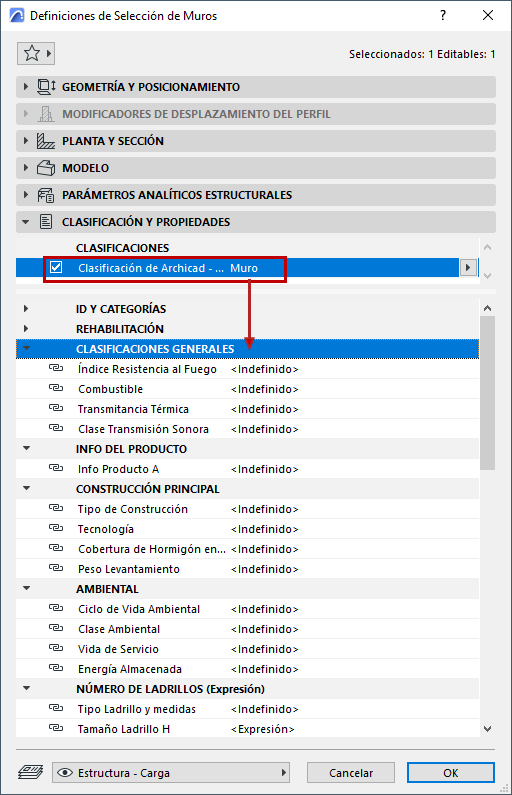This screenshot has width=512, height=795.
Task: Select the Tecnología <Indefinido> value
Action: tap(265, 529)
